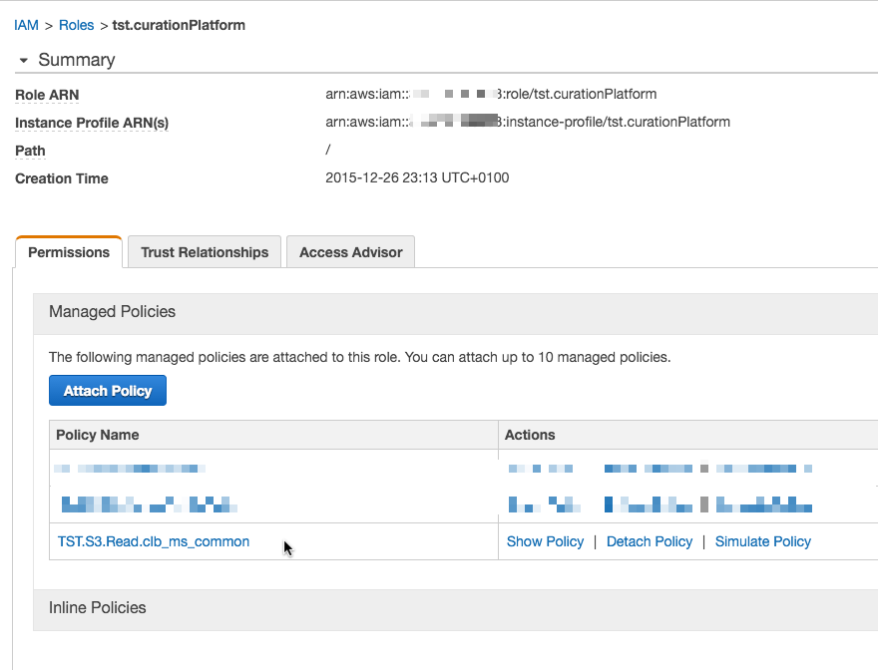
Task: Switch to the Trust Relationships tab
Action: [205, 252]
